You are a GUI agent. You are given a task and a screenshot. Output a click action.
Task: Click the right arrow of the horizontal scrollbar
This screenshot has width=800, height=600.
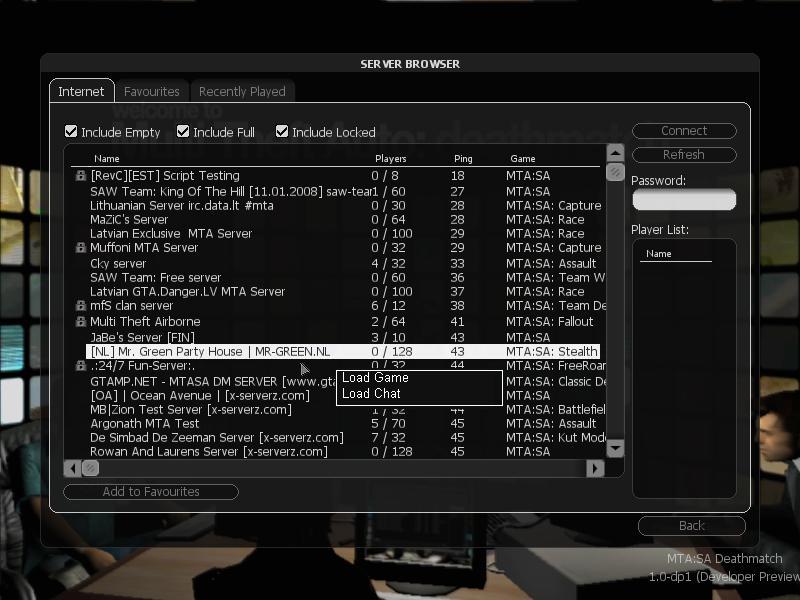(595, 468)
